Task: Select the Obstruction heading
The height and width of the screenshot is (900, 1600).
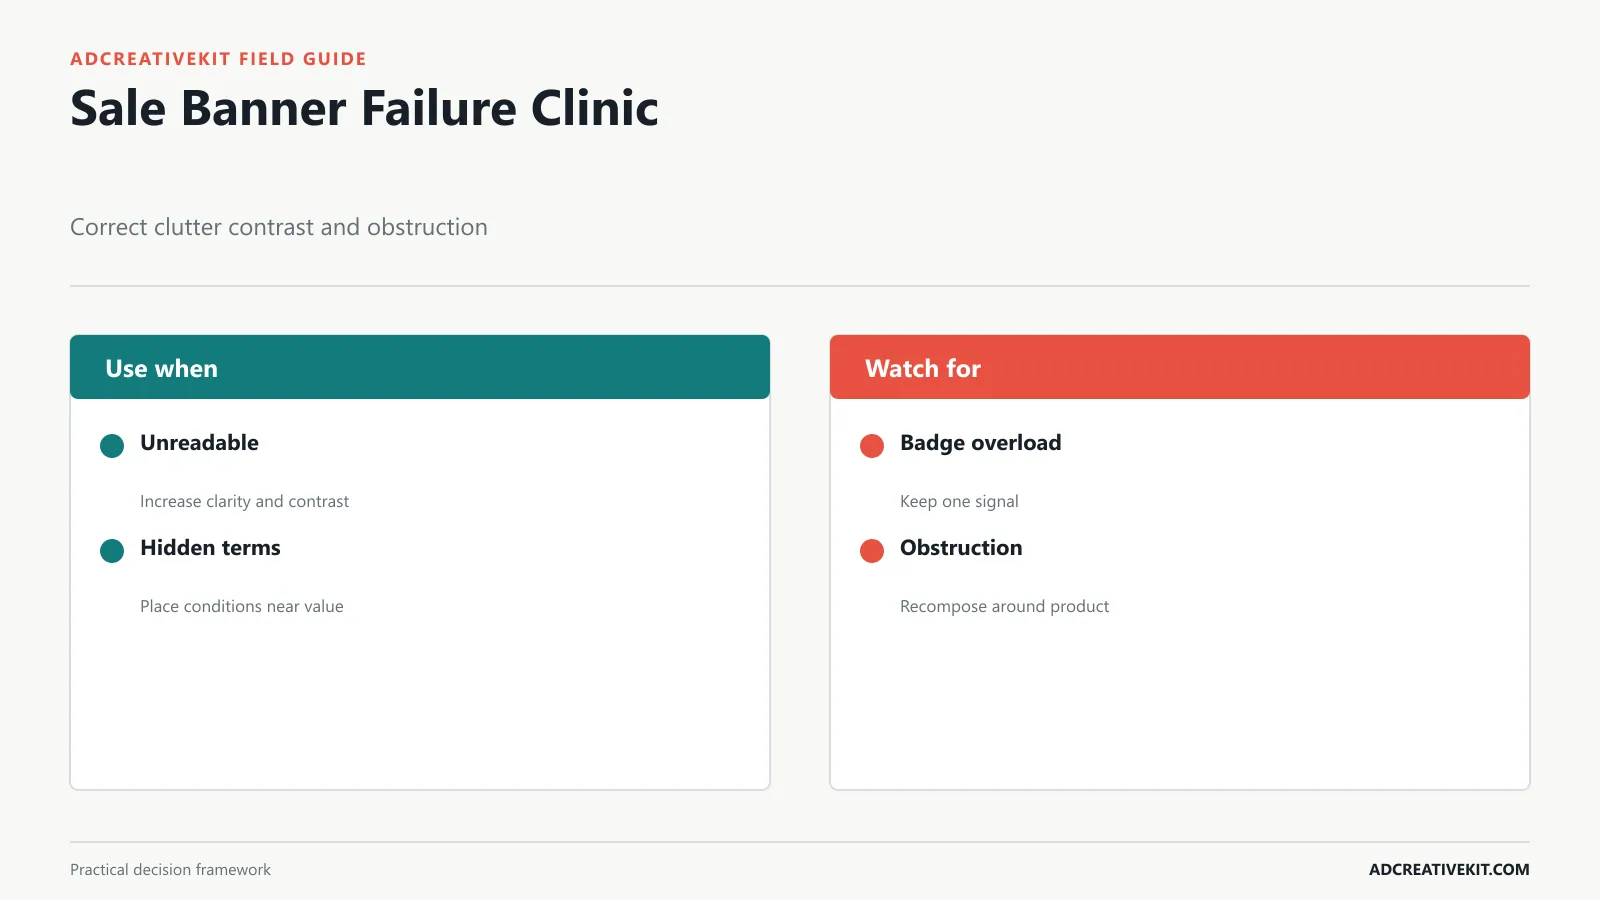Action: pyautogui.click(x=961, y=548)
